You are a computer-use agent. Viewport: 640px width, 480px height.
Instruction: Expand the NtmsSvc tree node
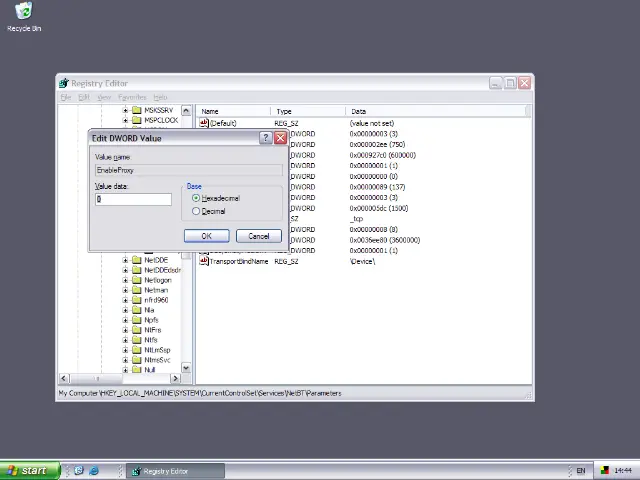coord(125,360)
